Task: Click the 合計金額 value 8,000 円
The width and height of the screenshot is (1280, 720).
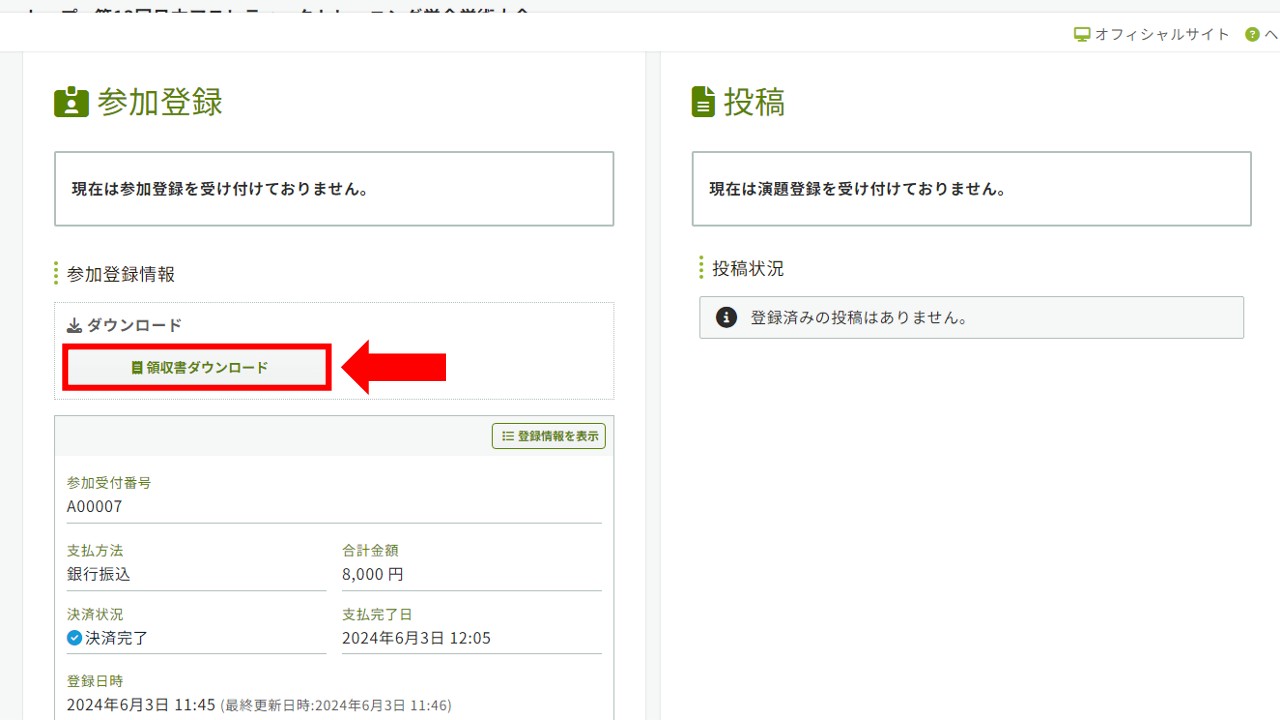Action: pos(373,574)
